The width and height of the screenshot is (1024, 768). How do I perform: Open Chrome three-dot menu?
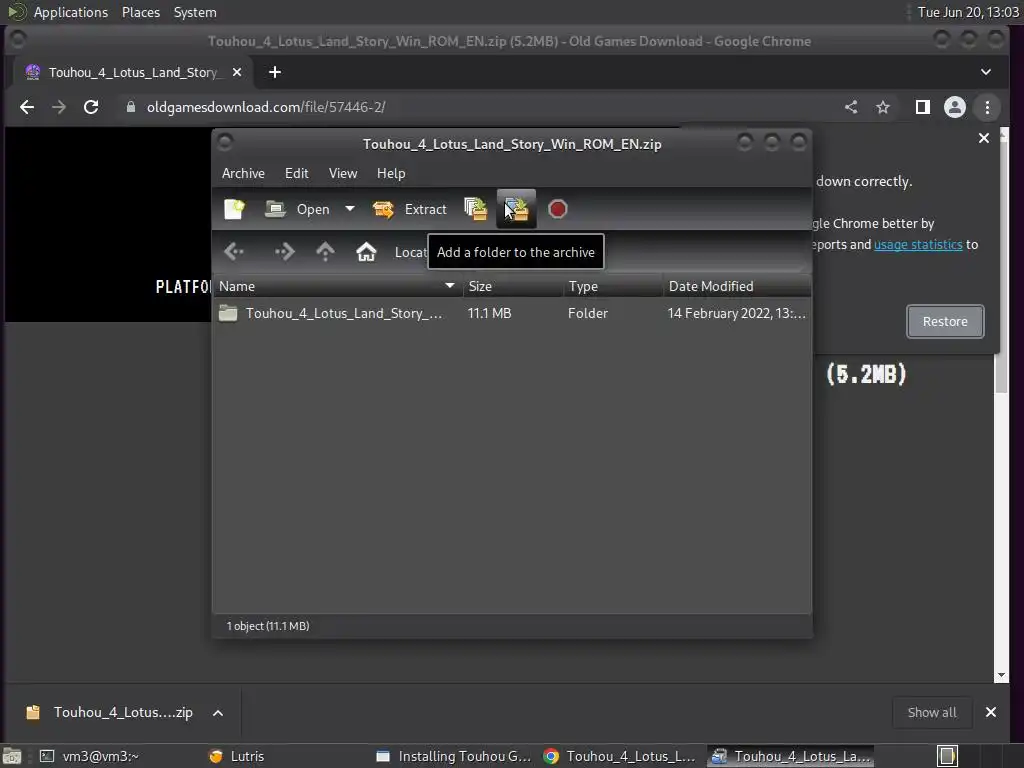pos(987,107)
